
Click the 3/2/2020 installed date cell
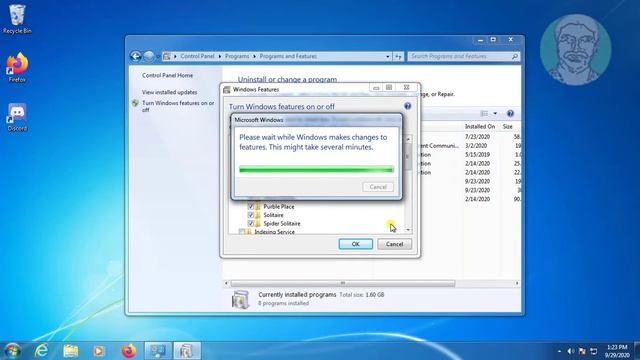coord(476,146)
